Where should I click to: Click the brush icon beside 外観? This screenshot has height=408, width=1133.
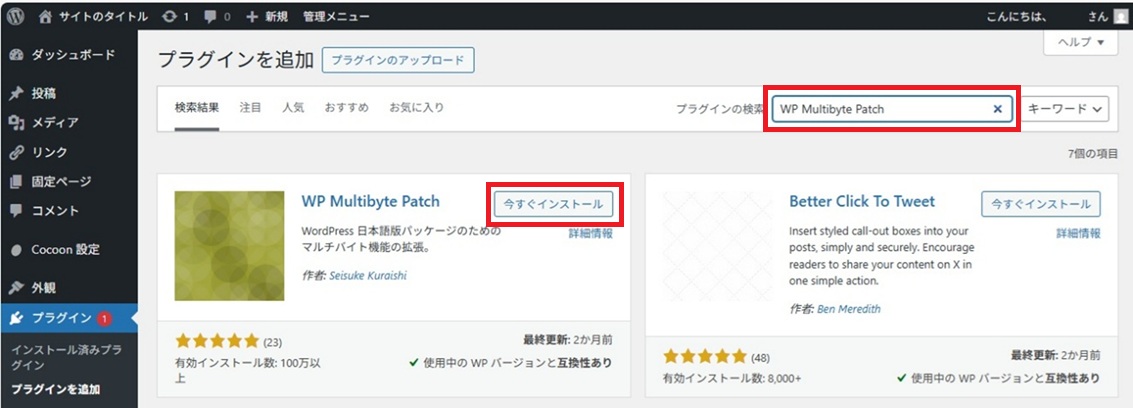pos(17,288)
